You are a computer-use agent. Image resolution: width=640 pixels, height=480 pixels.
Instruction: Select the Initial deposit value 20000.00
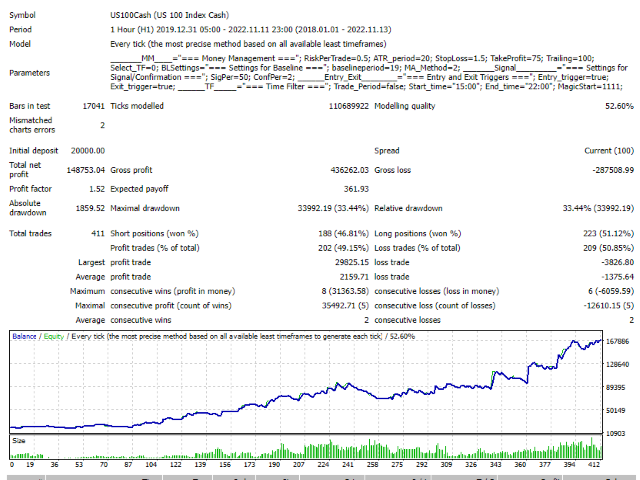coord(82,150)
